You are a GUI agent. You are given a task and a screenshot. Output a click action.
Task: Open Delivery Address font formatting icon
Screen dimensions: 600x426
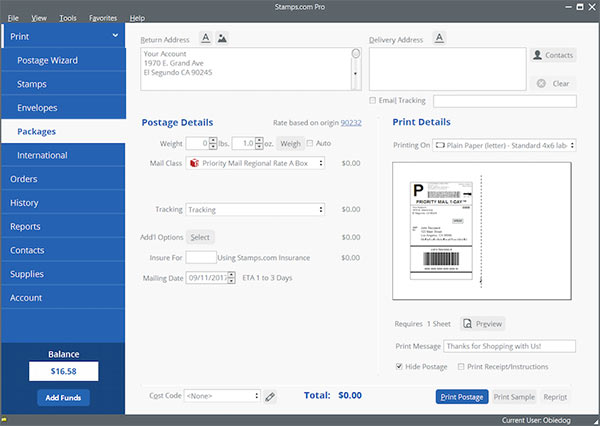coord(439,38)
